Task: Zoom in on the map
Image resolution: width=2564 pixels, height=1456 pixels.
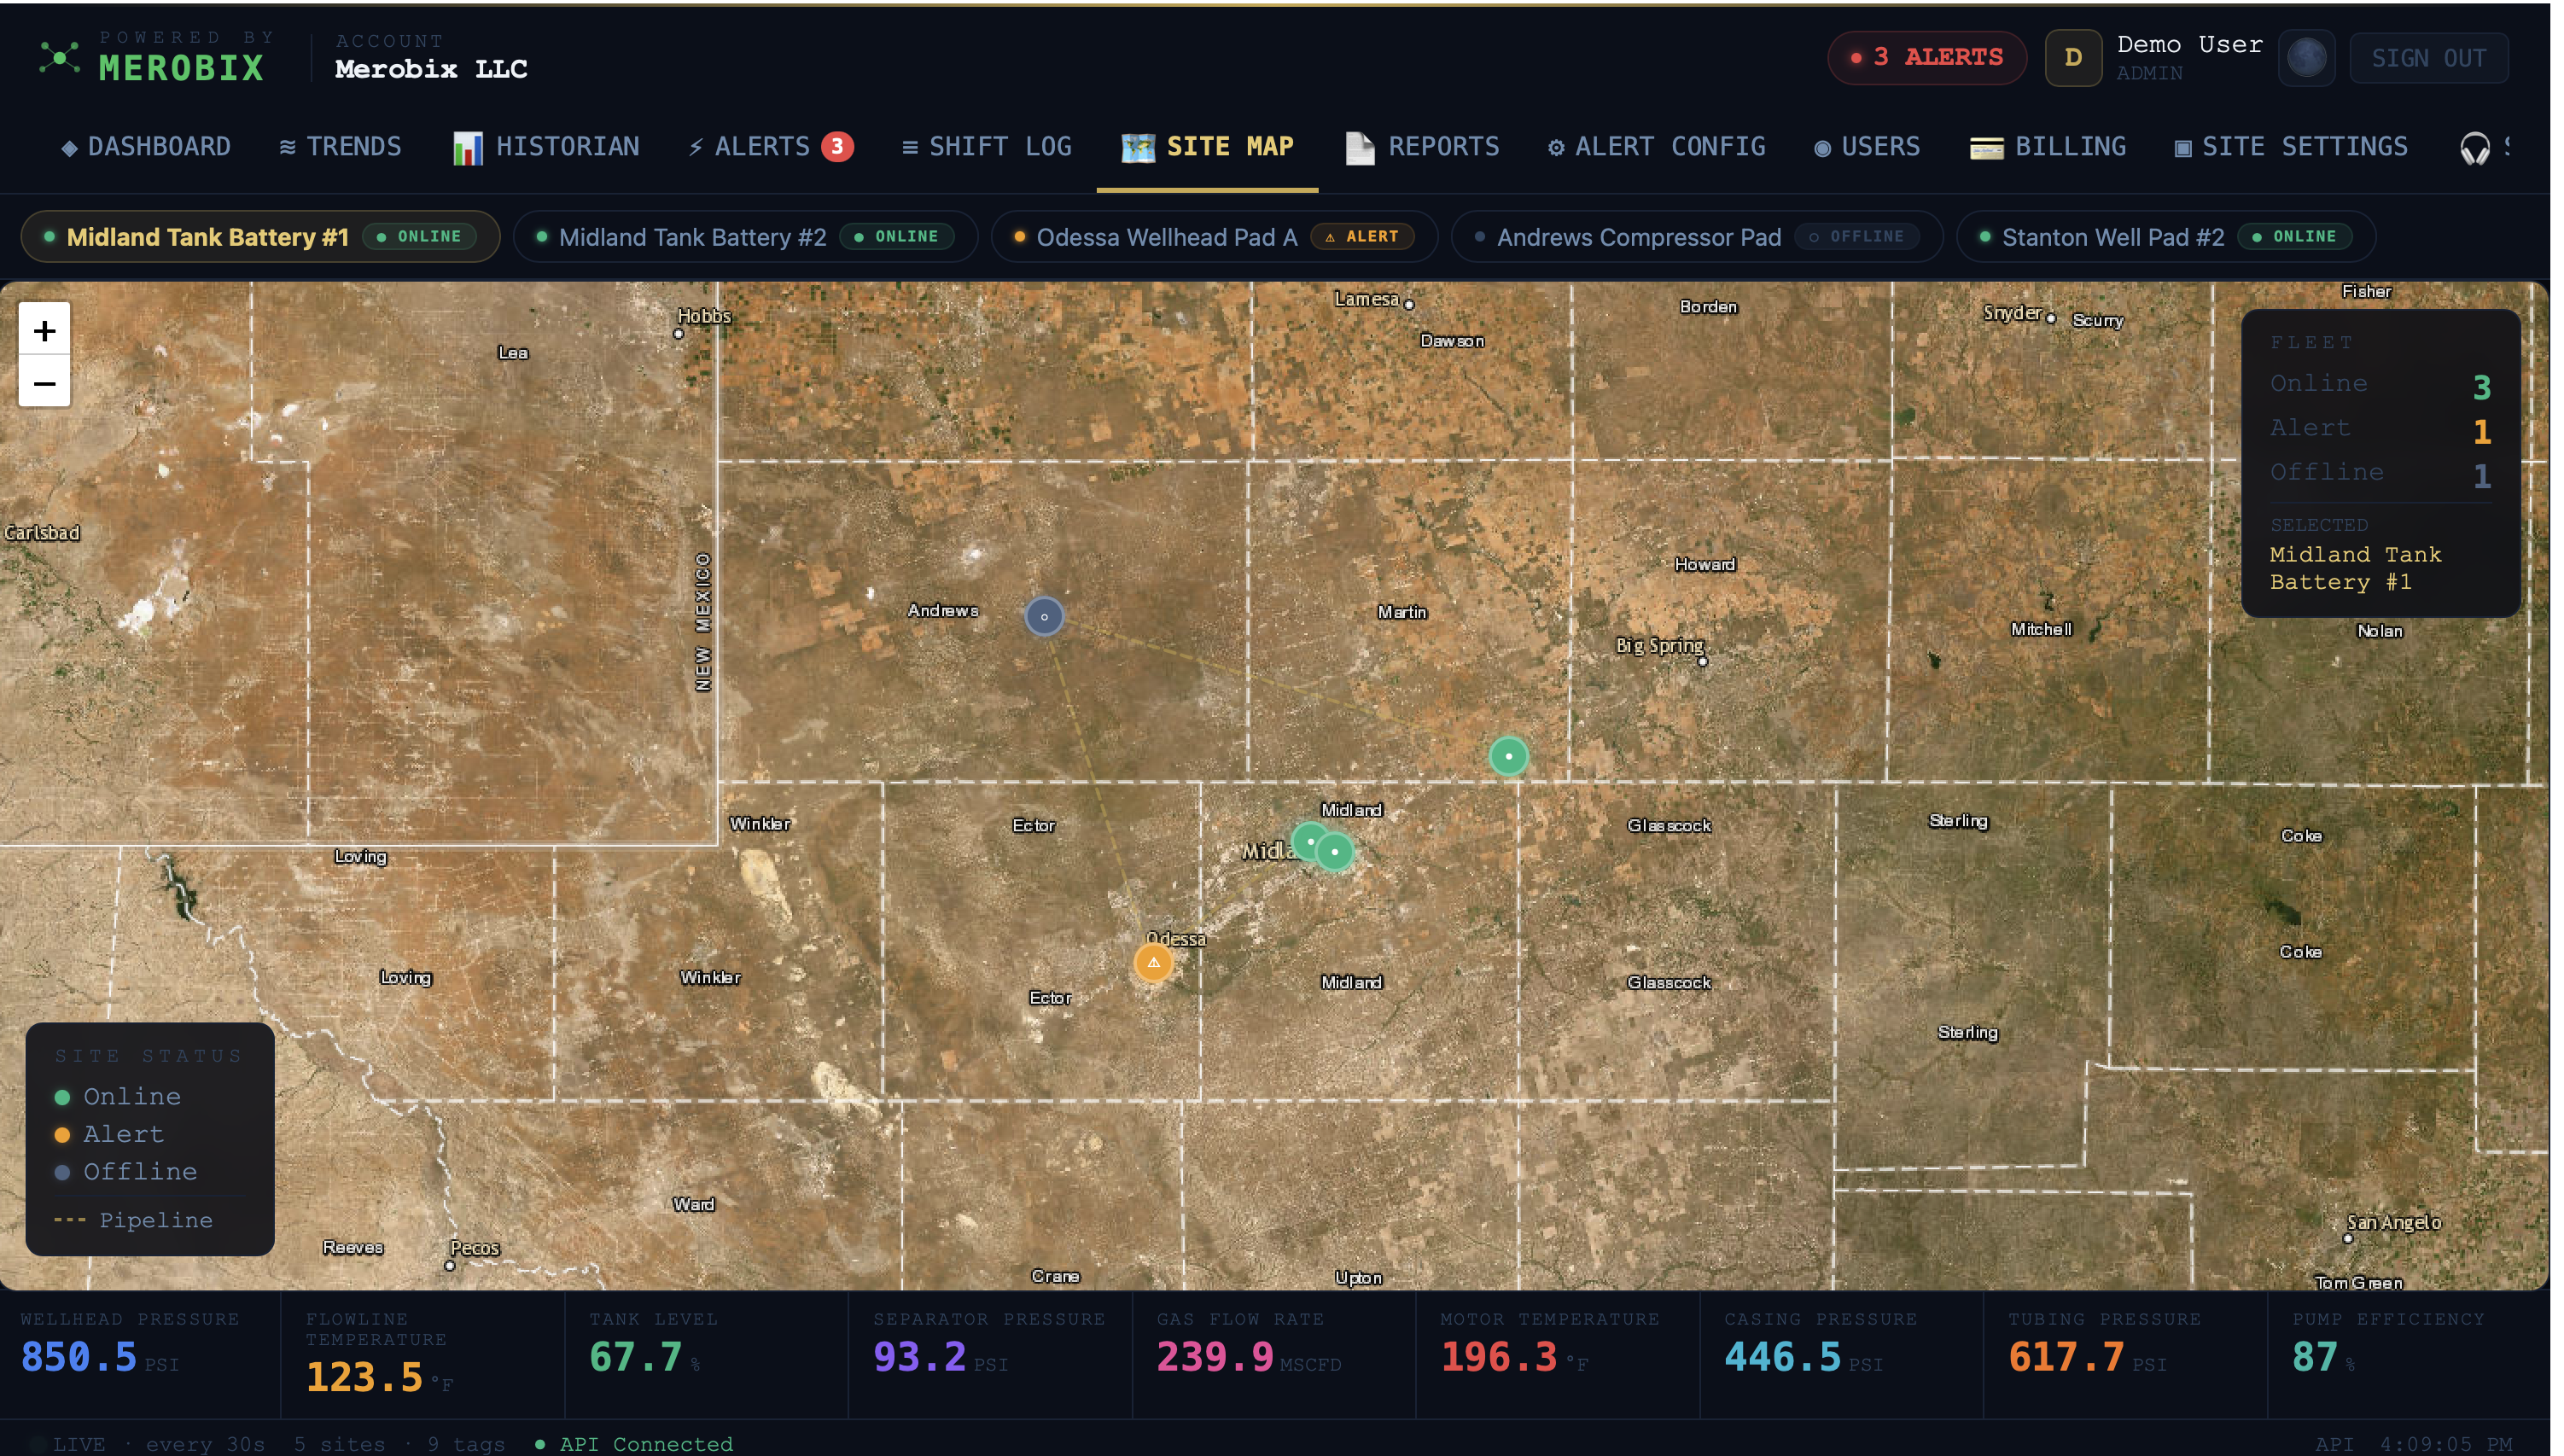Action: coord(44,329)
